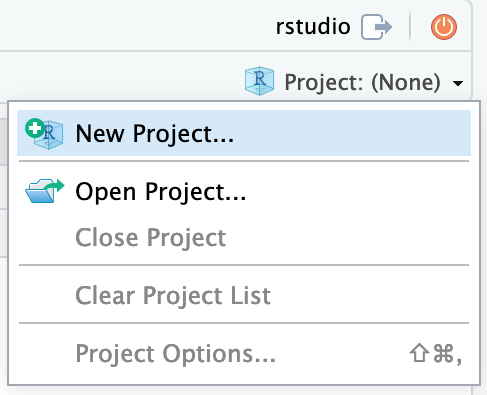Screen dimensions: 487x395
Task: Click the Open Project folder icon
Action: coord(45,191)
